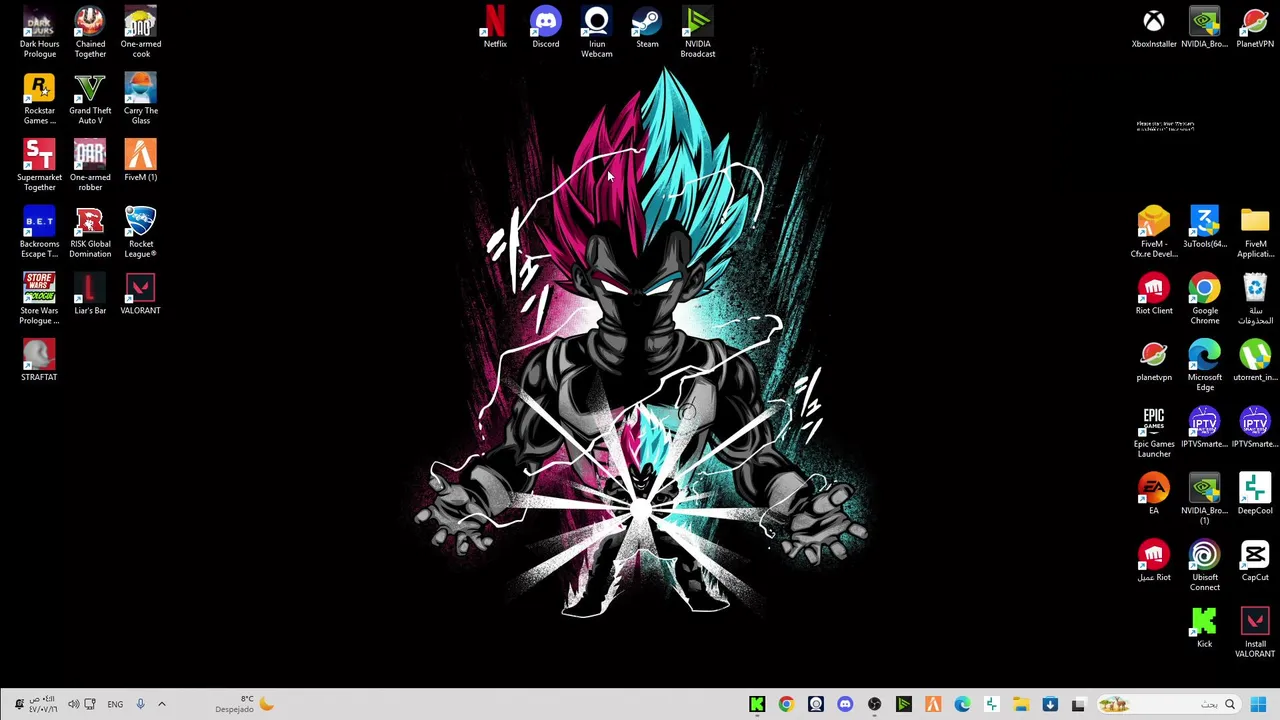Select the DeepCool desktop icon
The image size is (1280, 720).
click(1255, 494)
